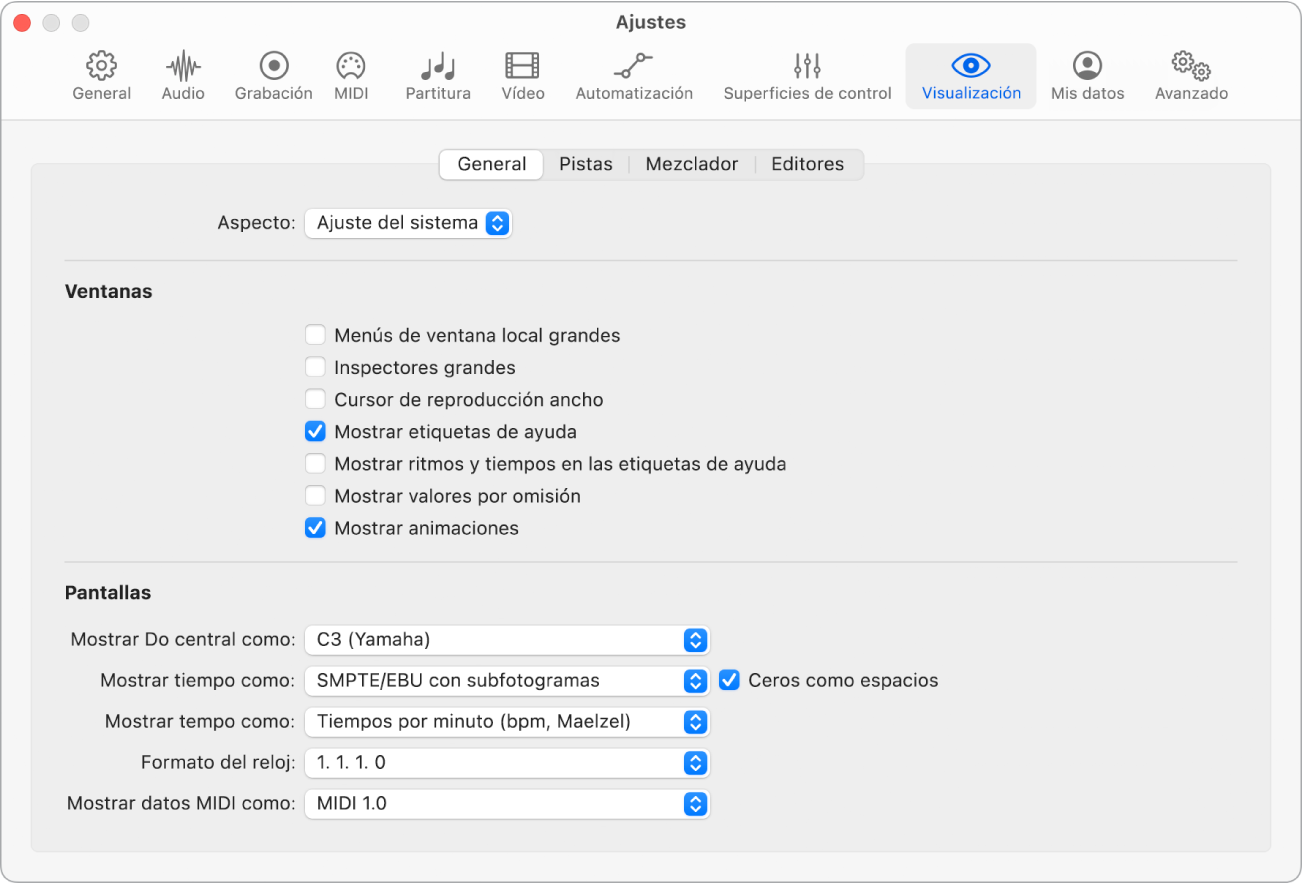Enable Cursor de reproducción ancho
1303x883 pixels.
(x=315, y=399)
